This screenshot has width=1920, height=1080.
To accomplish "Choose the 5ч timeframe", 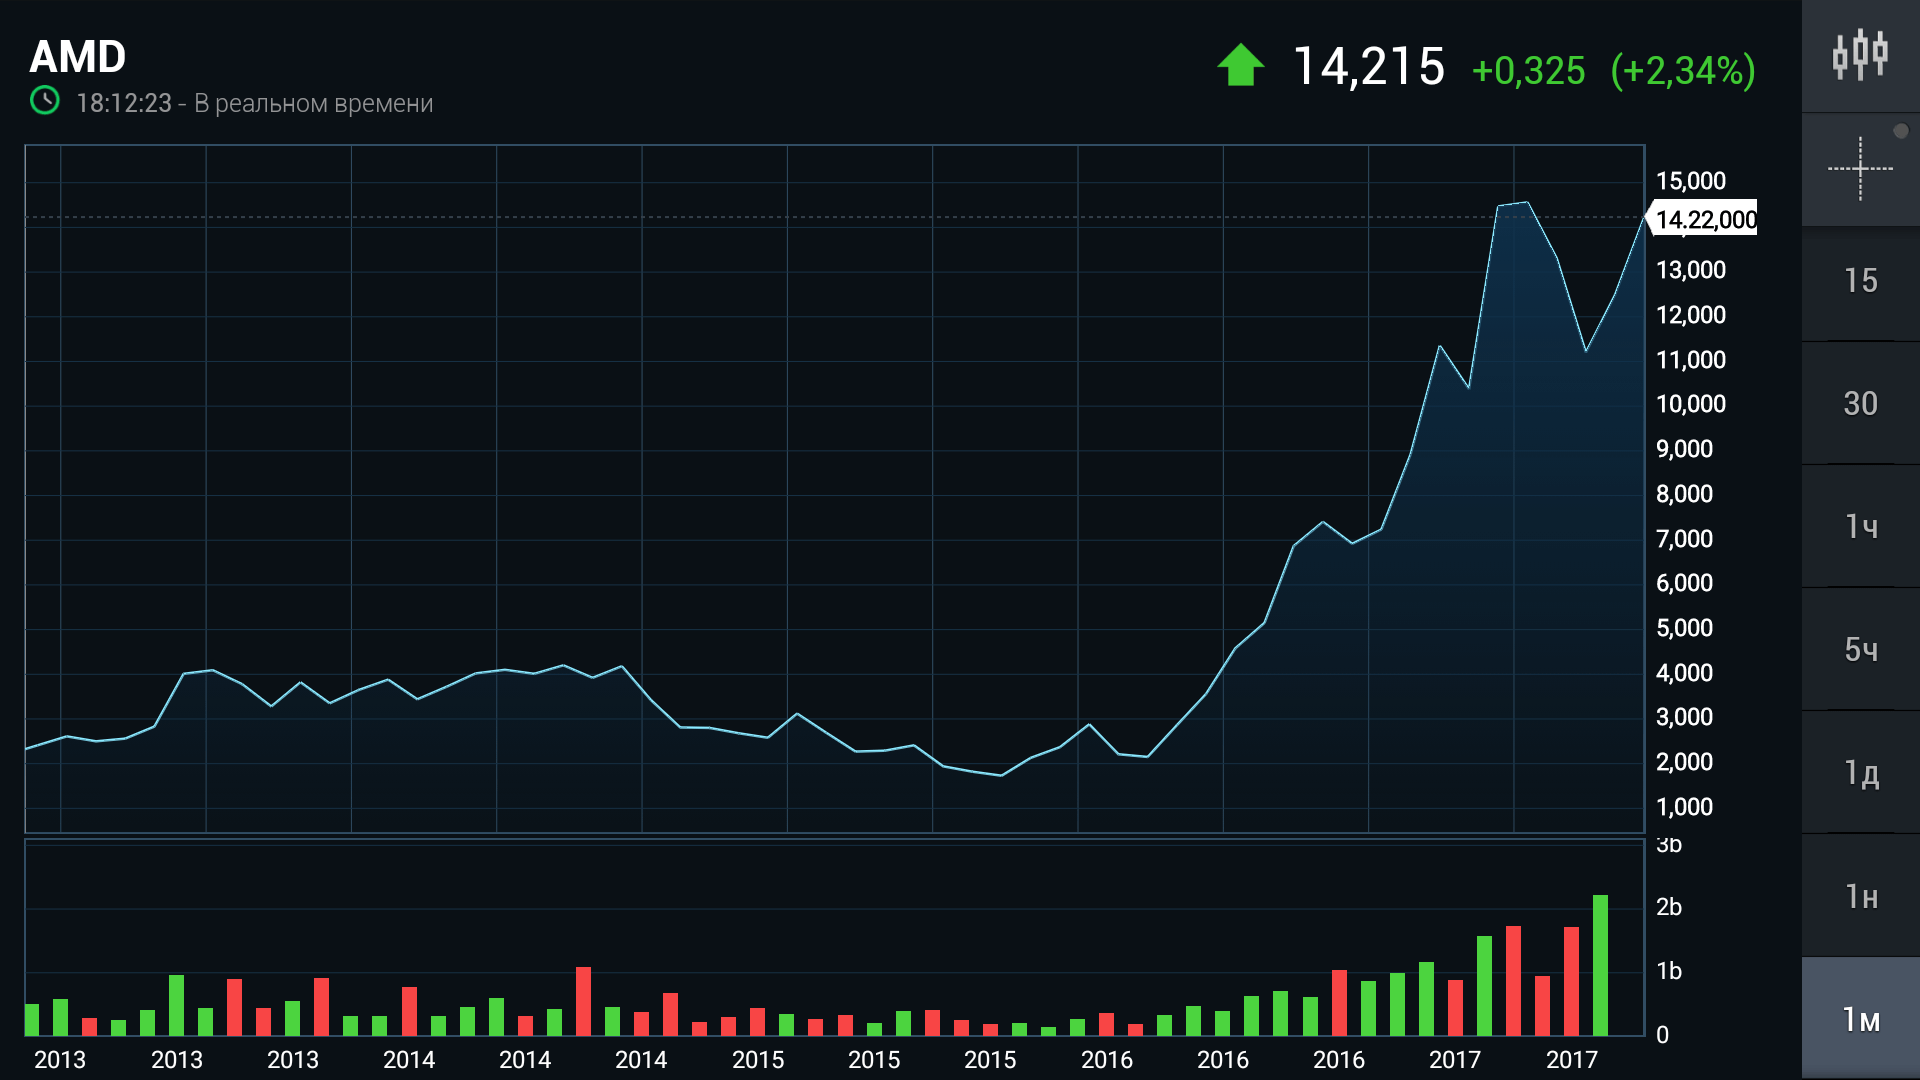I will tap(1860, 650).
